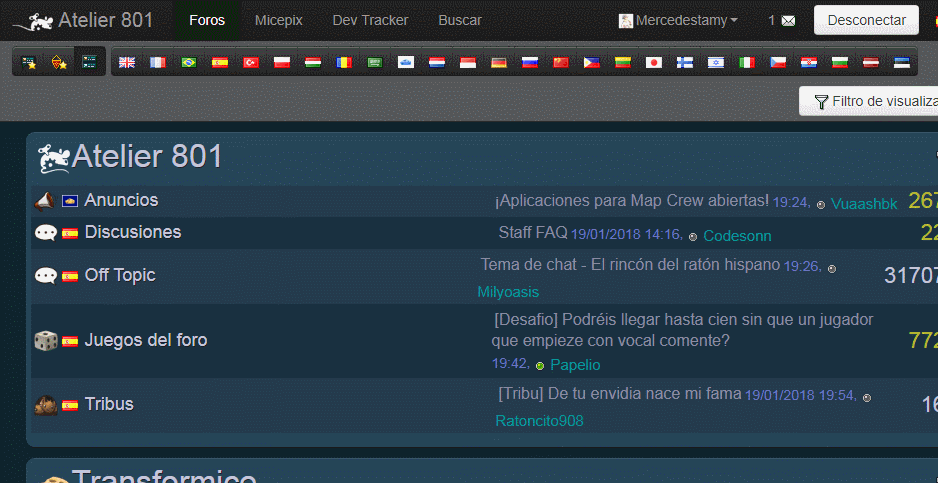View Codesonn's profile
Screen dimensions: 938x483
coord(737,236)
